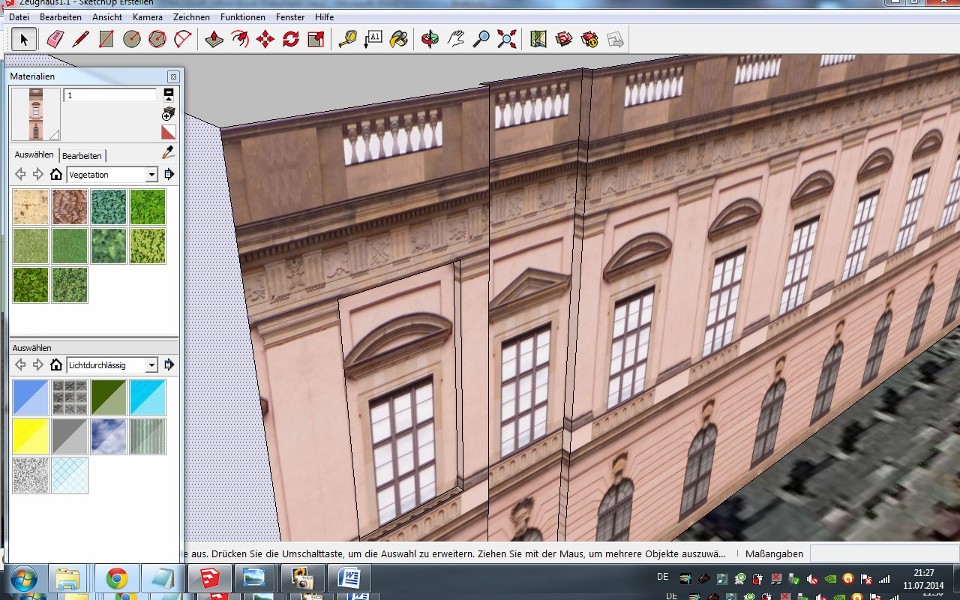The image size is (960, 600).
Task: Create new material with plus-cube icon
Action: pyautogui.click(x=168, y=113)
